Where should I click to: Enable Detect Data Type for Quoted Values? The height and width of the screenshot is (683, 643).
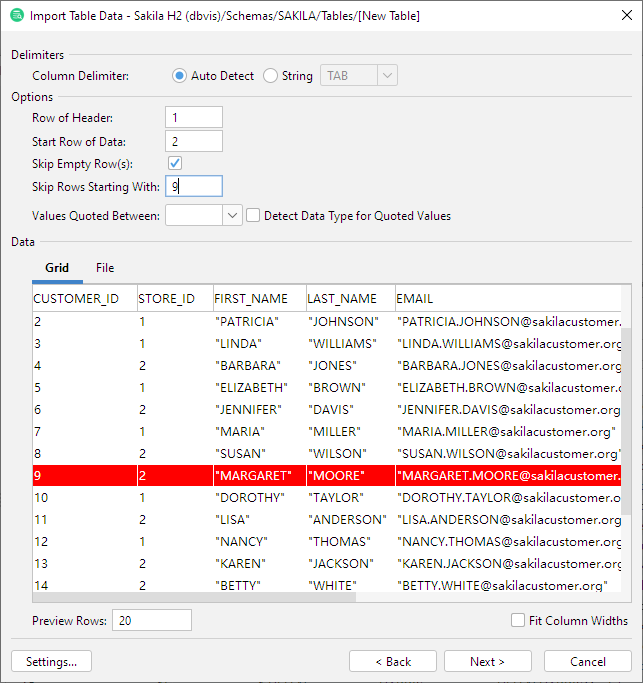[x=253, y=215]
